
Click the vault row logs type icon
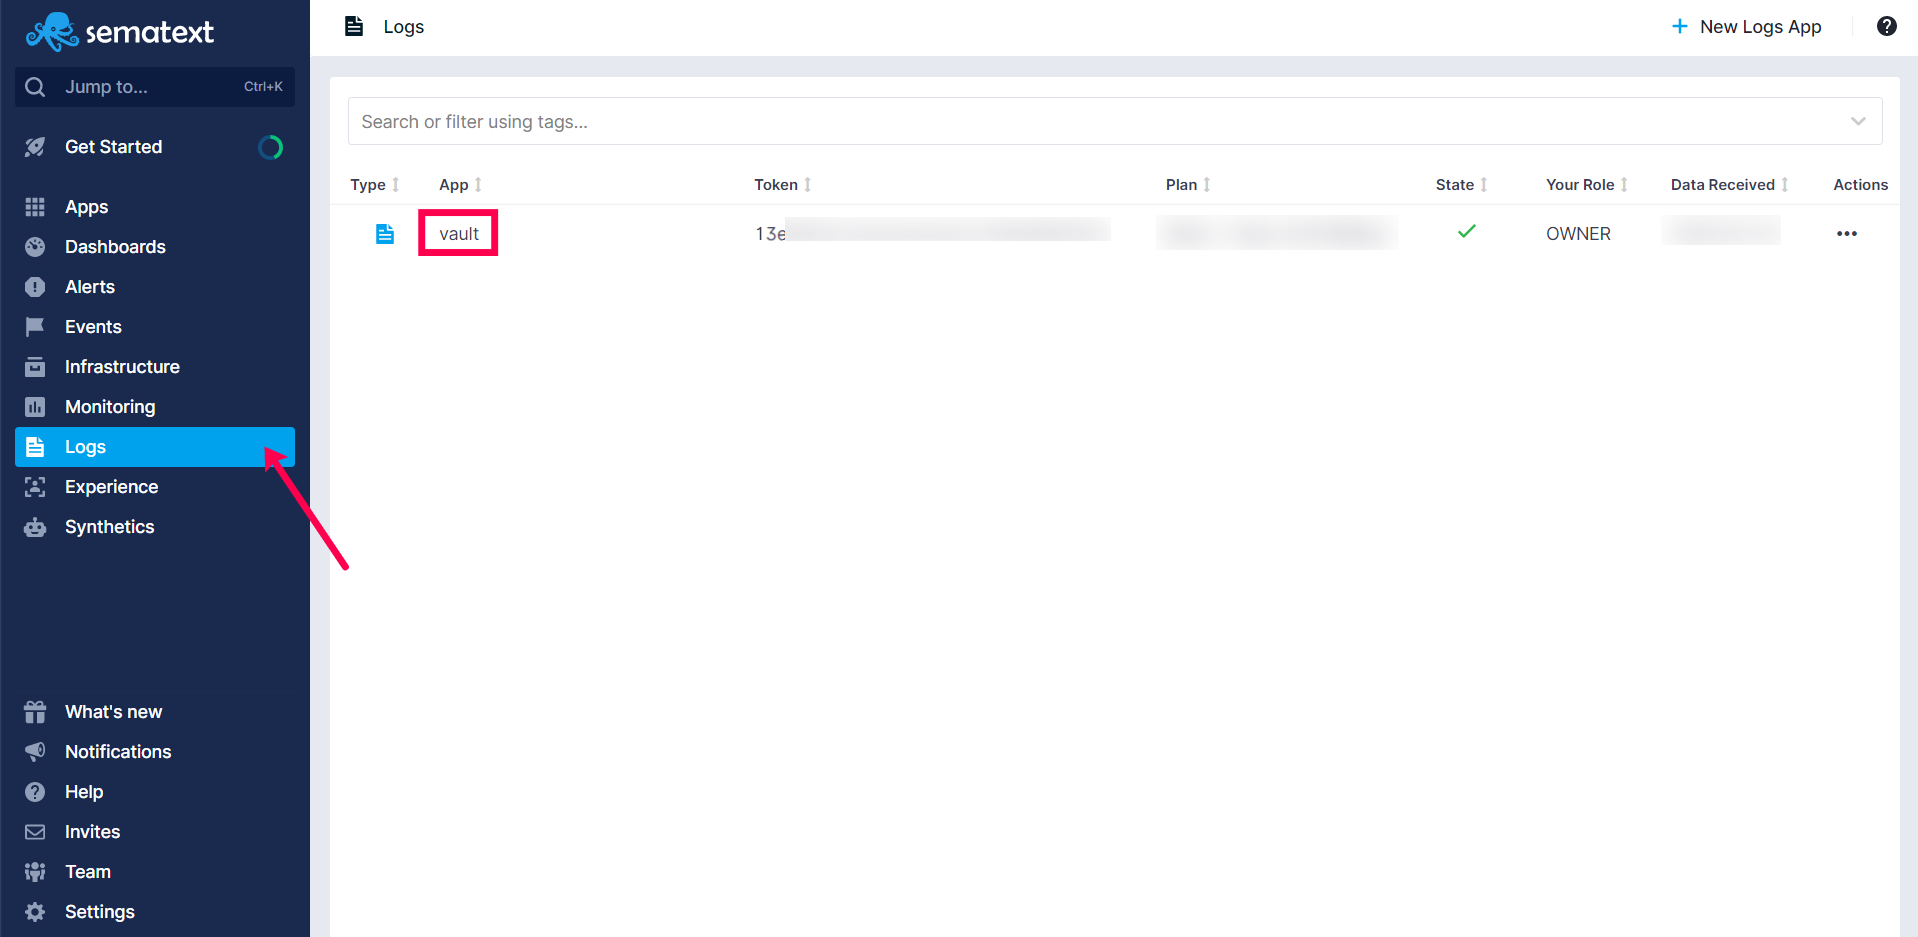click(x=385, y=234)
